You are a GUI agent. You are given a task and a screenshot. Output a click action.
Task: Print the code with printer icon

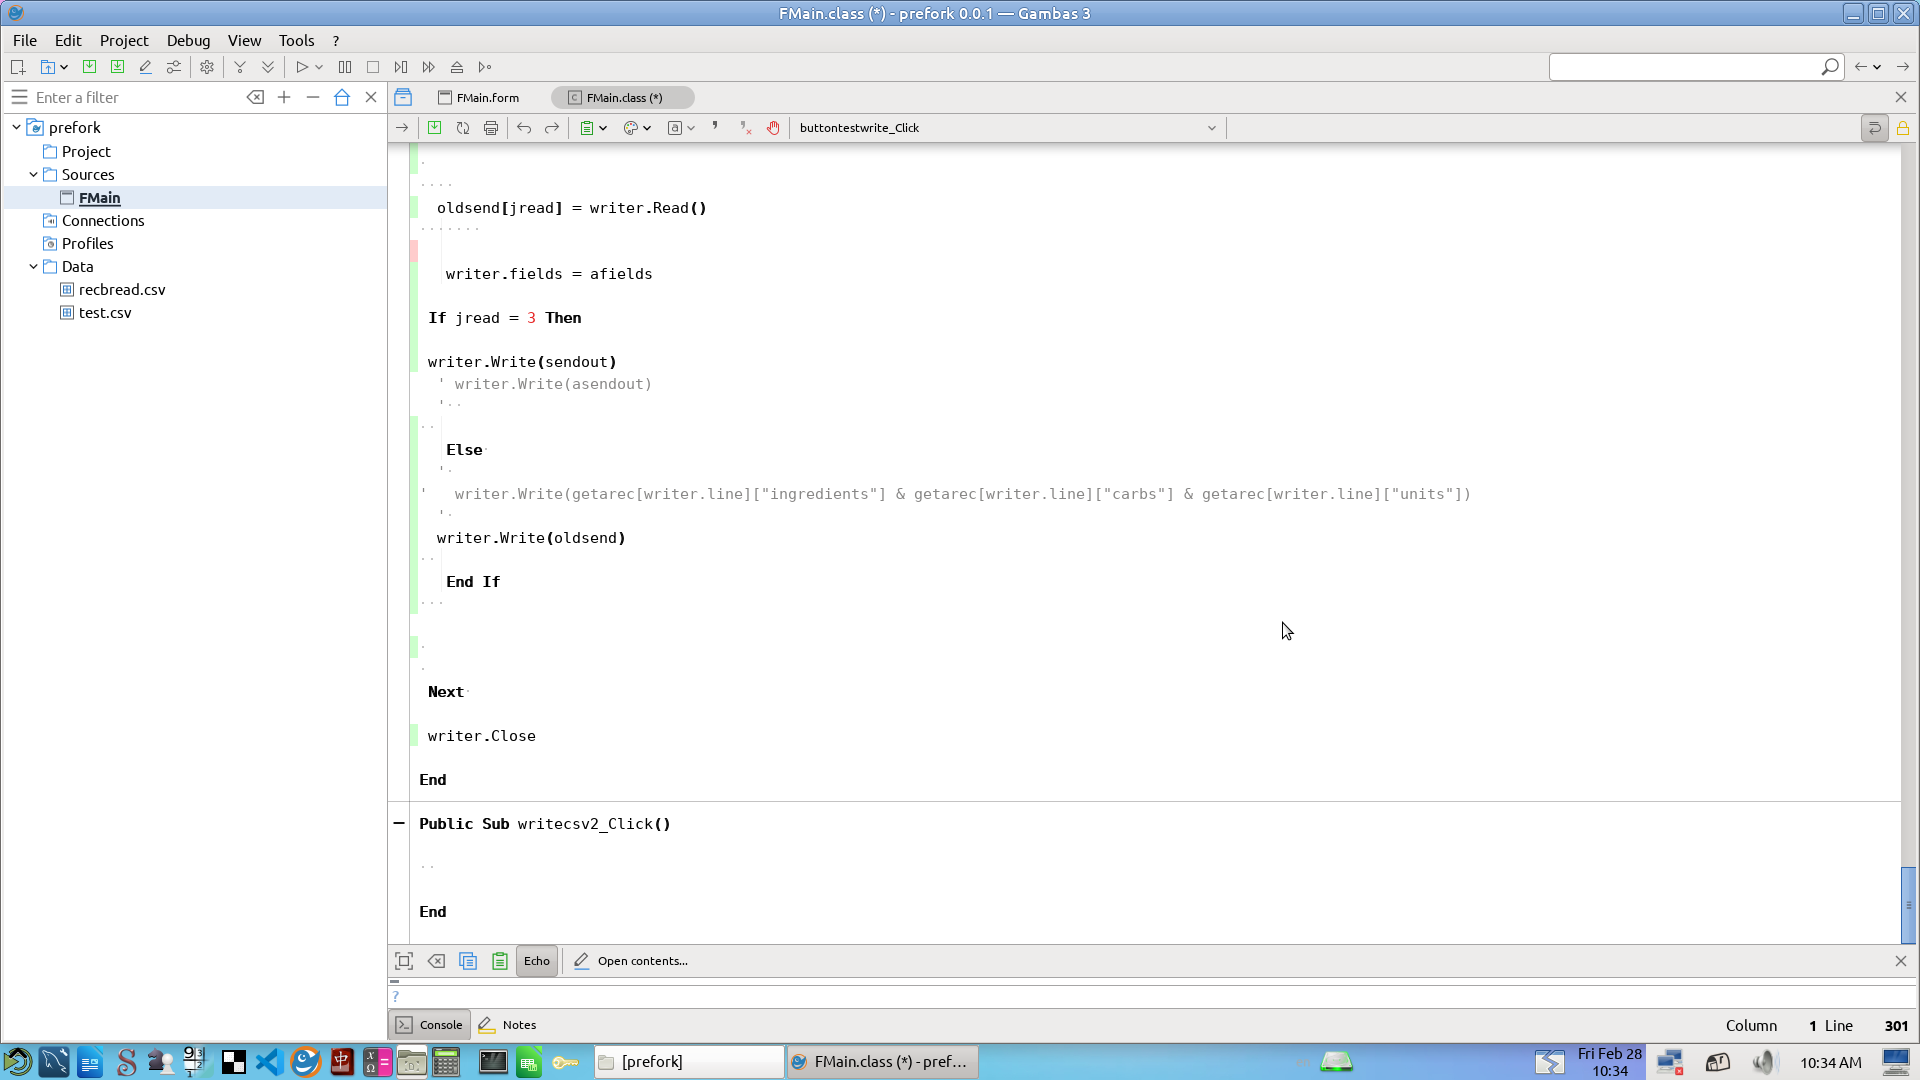click(491, 128)
